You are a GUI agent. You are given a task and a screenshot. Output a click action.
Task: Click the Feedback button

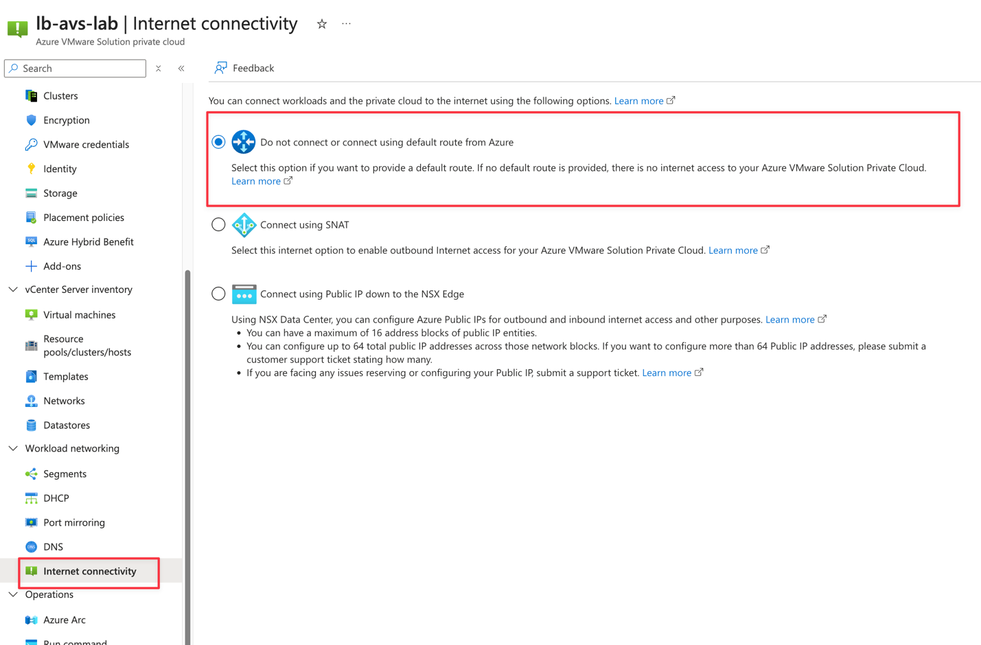pyautogui.click(x=245, y=68)
